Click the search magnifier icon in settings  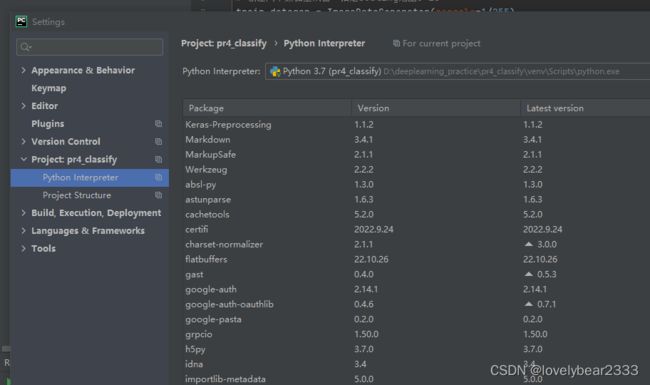click(x=26, y=47)
